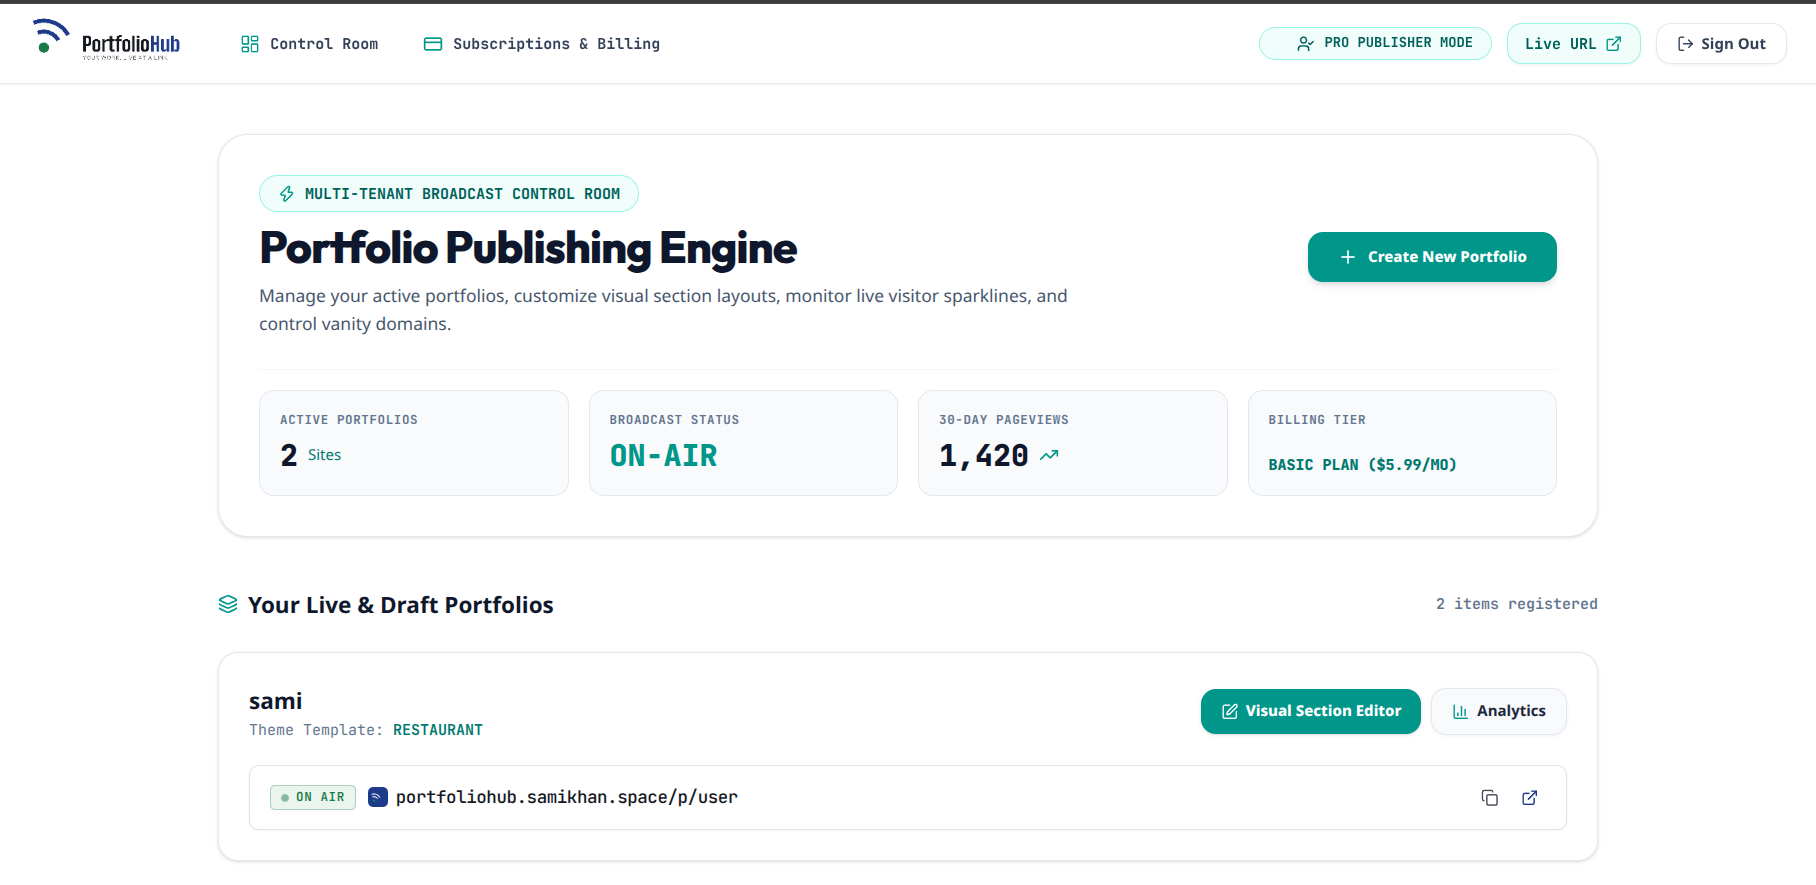Click Create New Portfolio button

tap(1432, 257)
